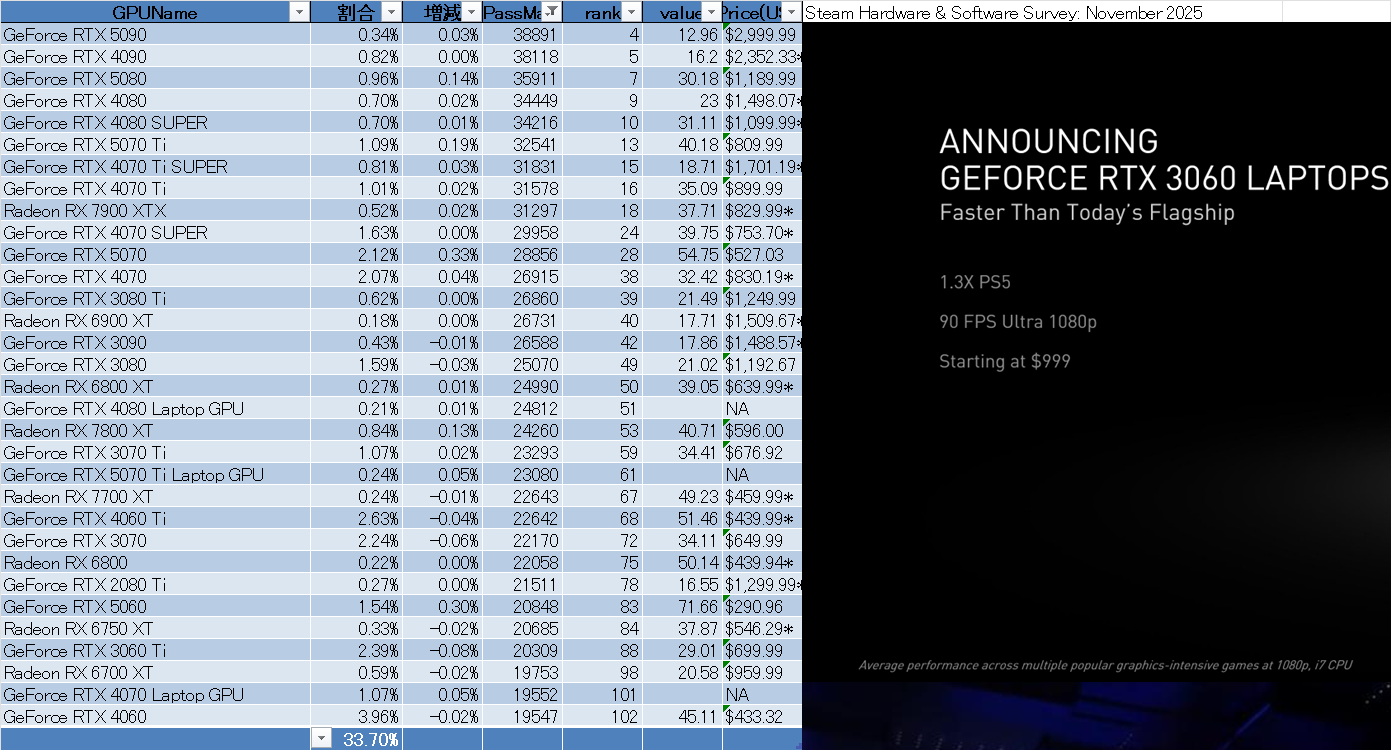Select PassMark score 38118 for RTX 4090

[522, 57]
